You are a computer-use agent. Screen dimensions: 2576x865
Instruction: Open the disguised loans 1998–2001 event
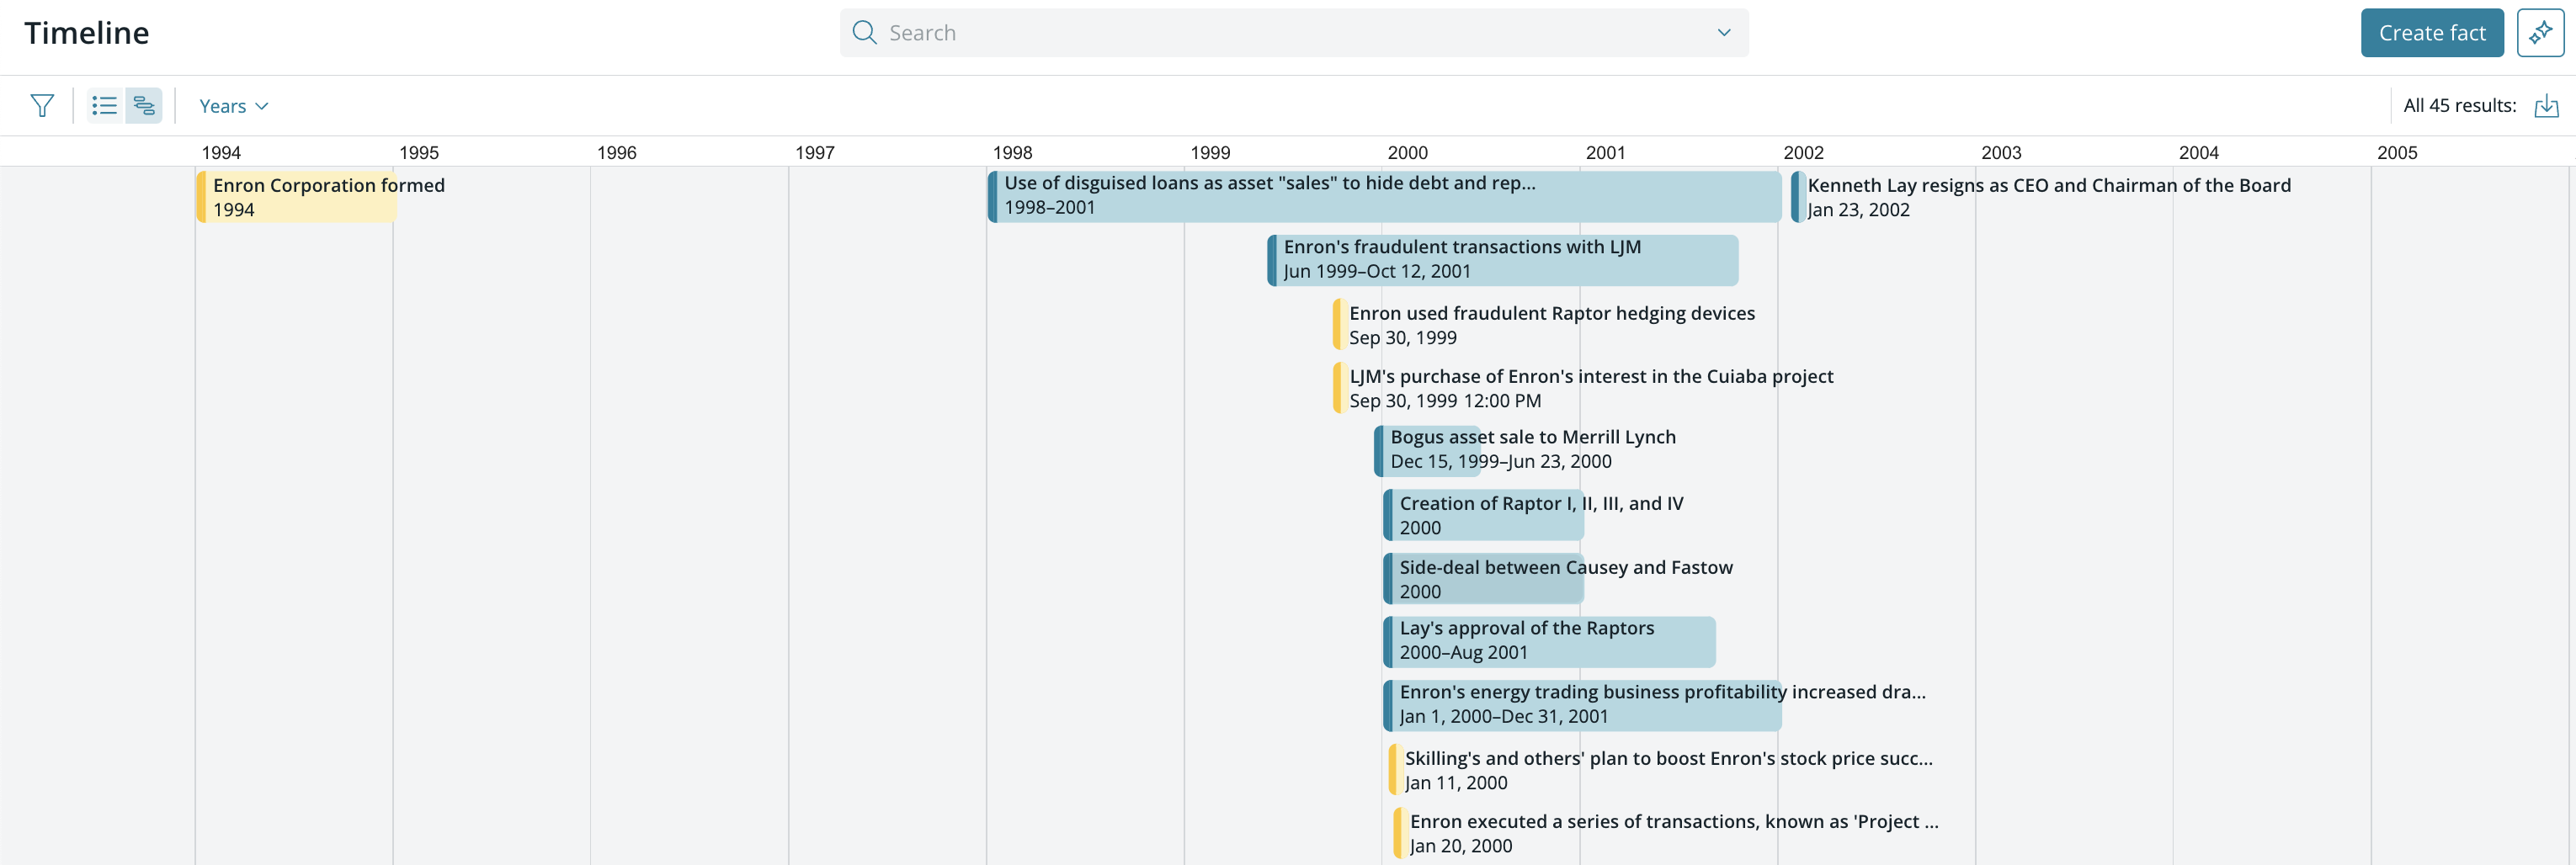tap(1385, 196)
